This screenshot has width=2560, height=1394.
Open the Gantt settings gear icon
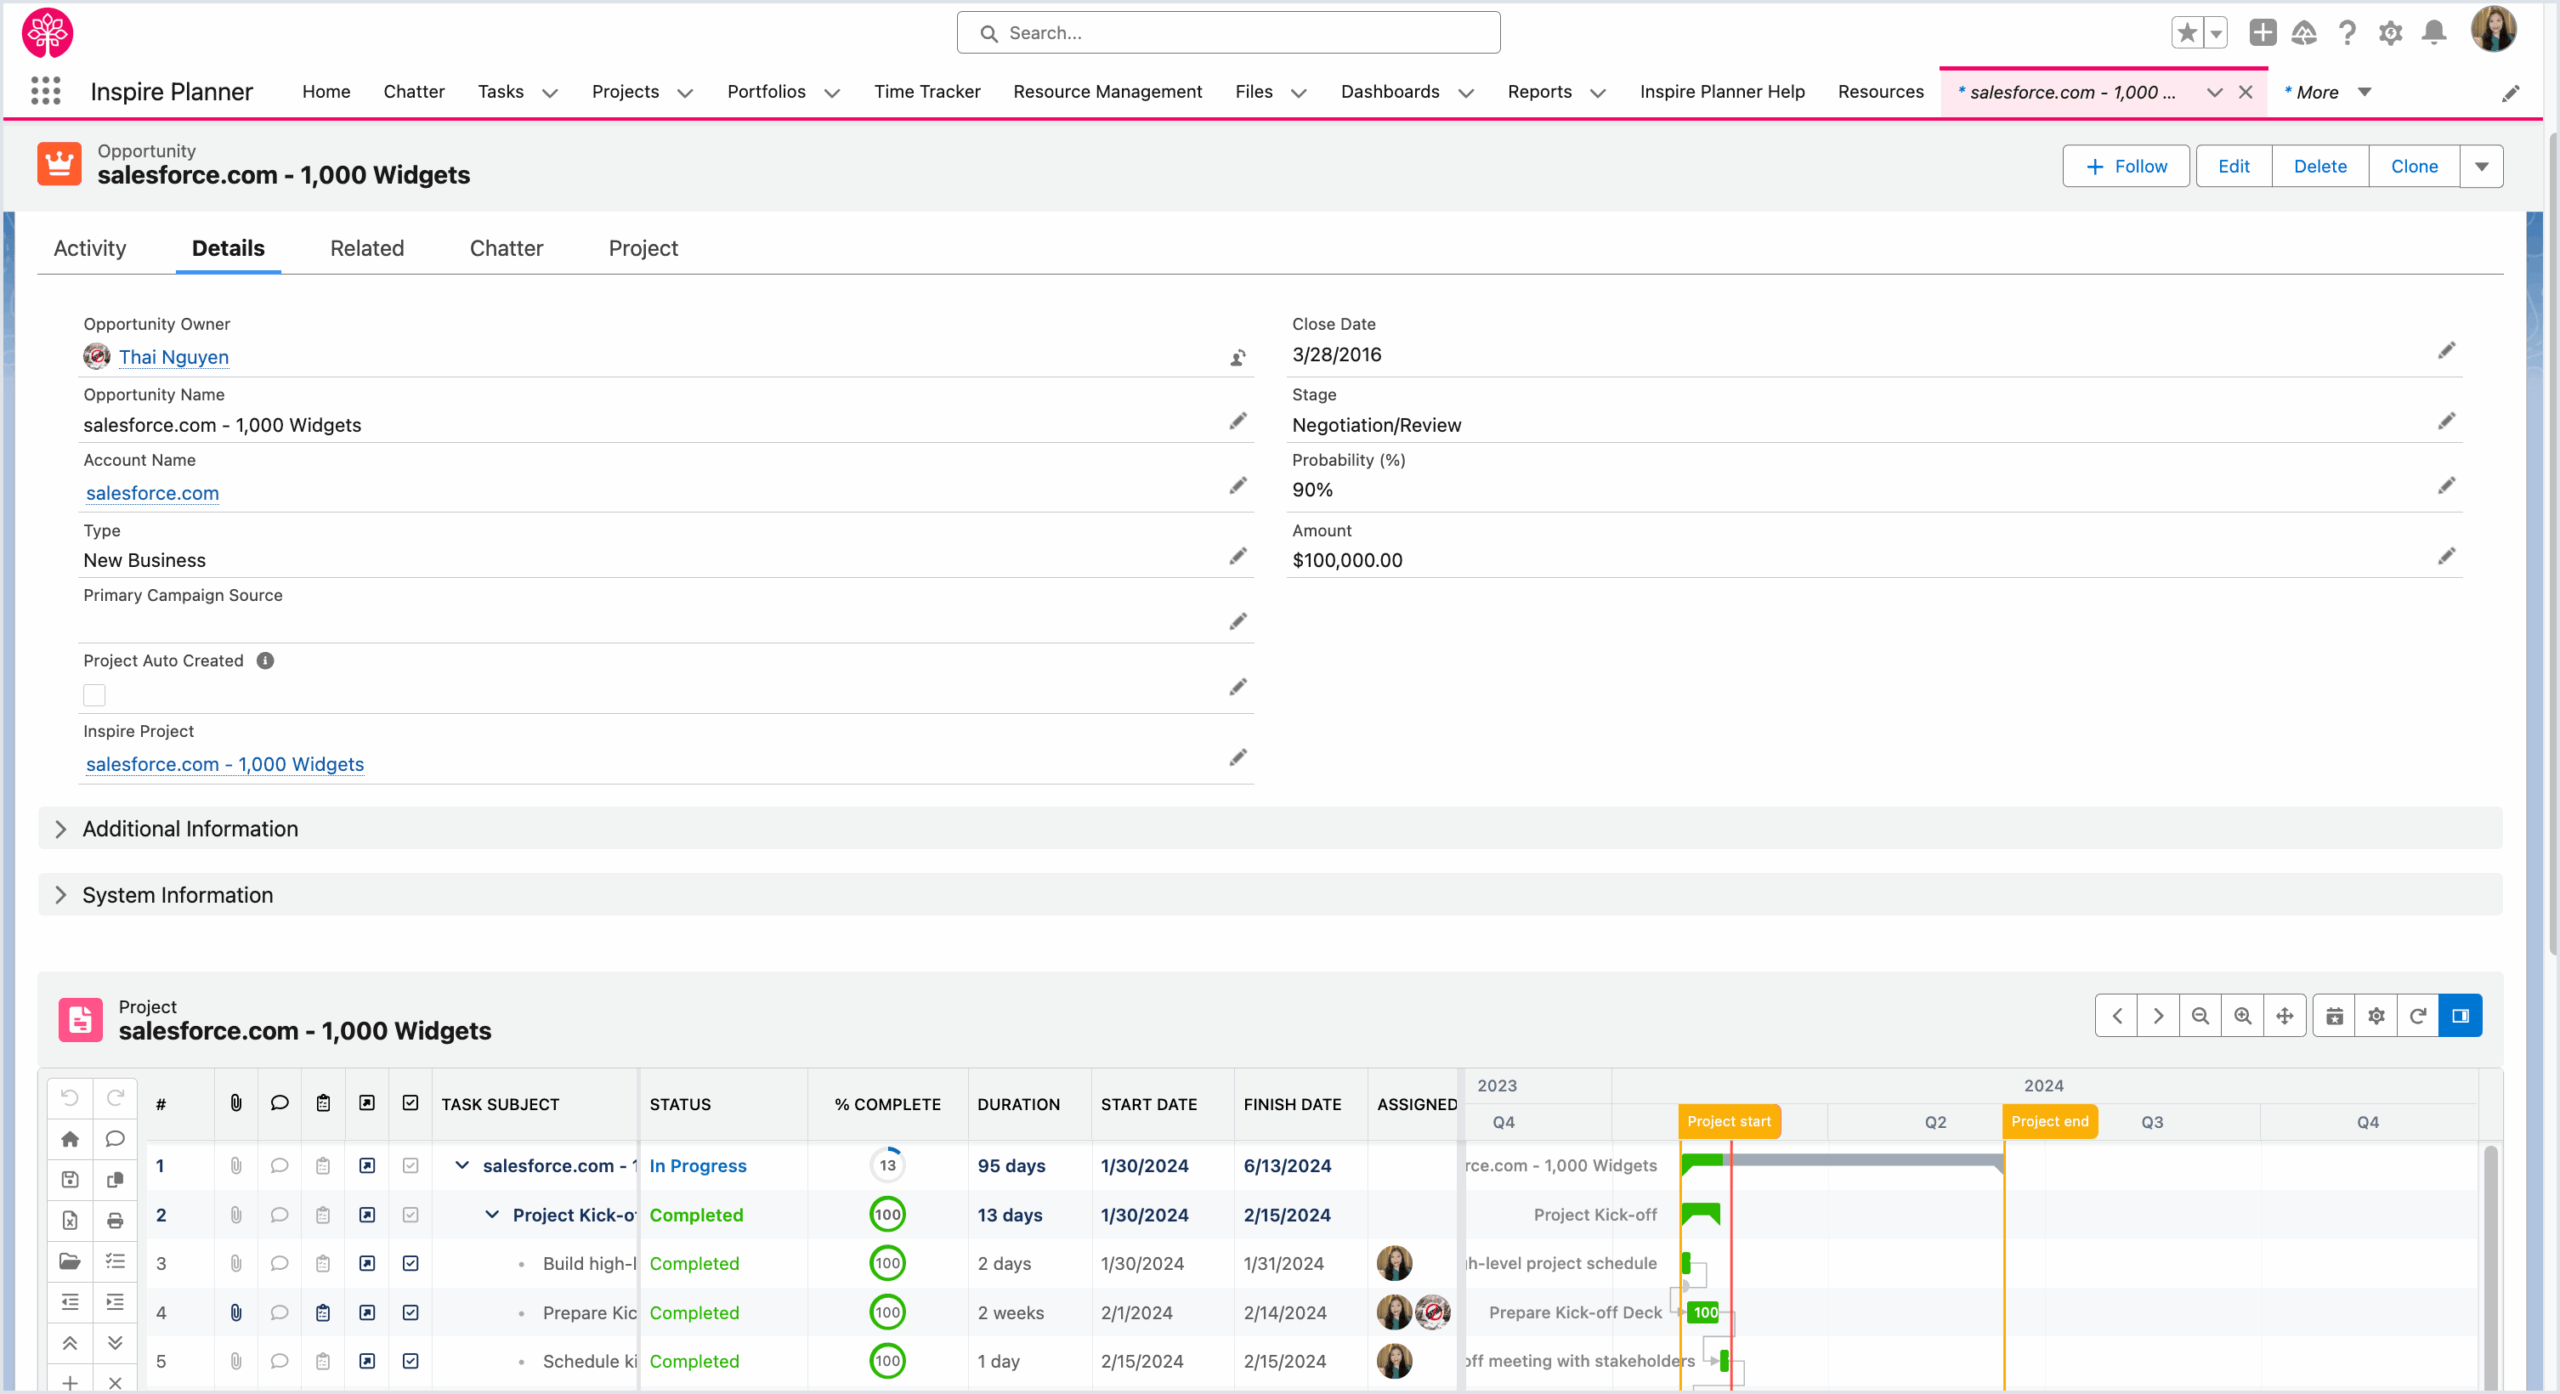point(2377,1015)
